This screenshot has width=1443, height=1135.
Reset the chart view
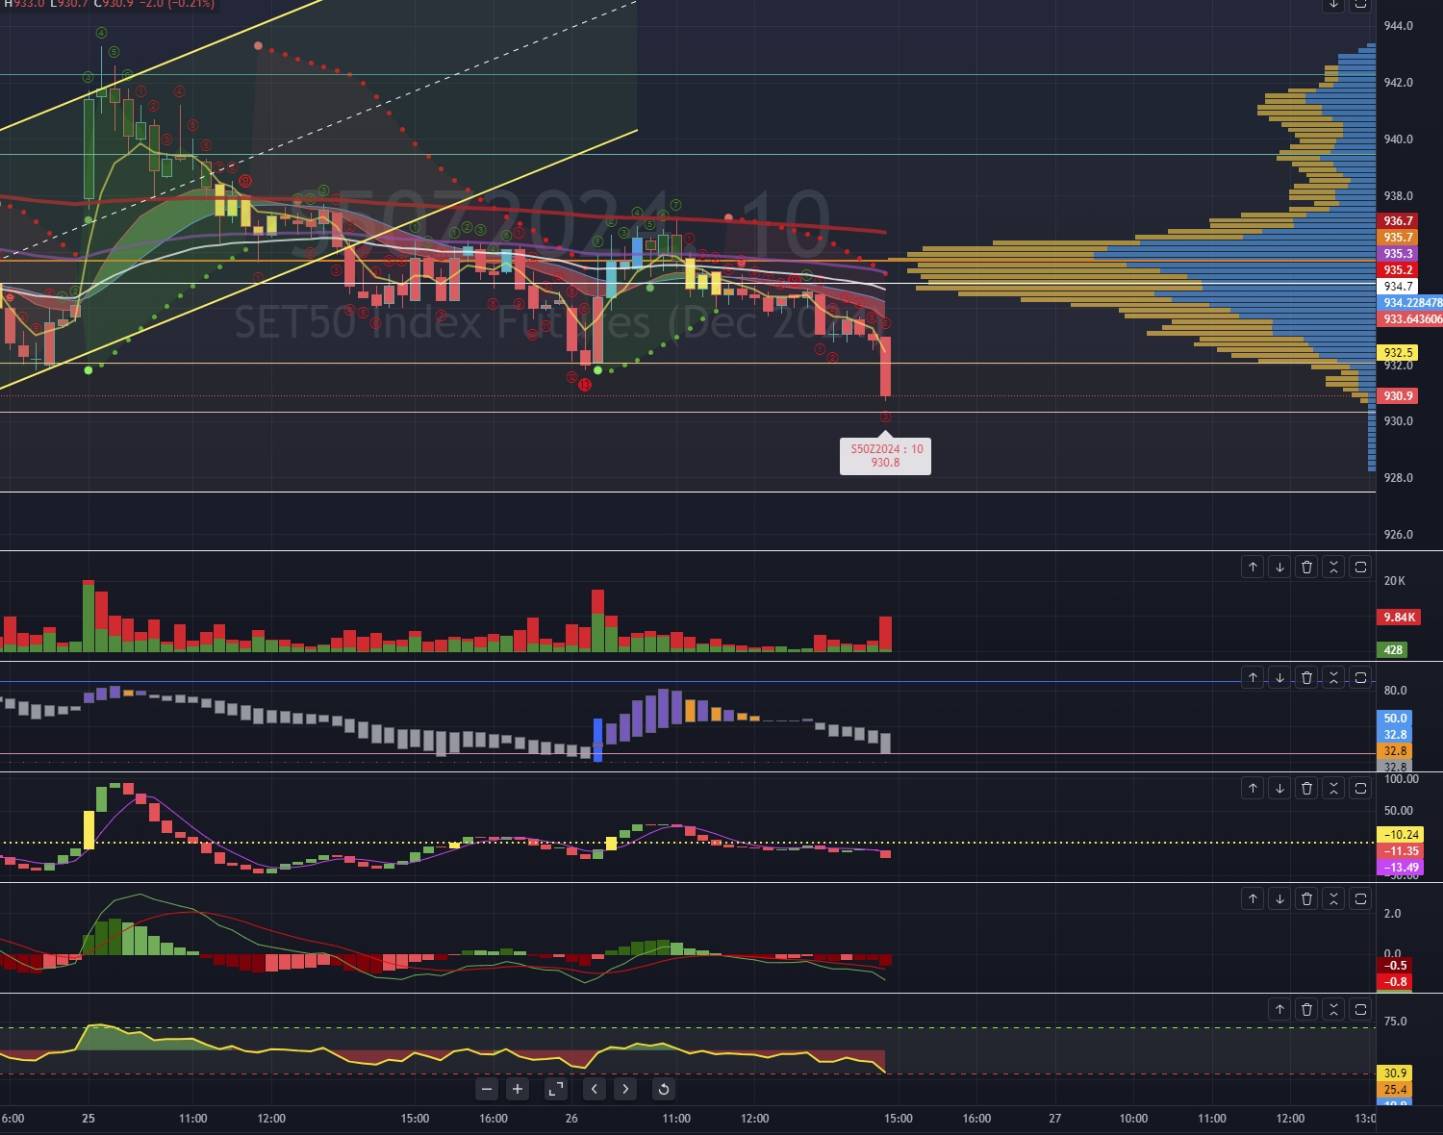click(x=663, y=1089)
